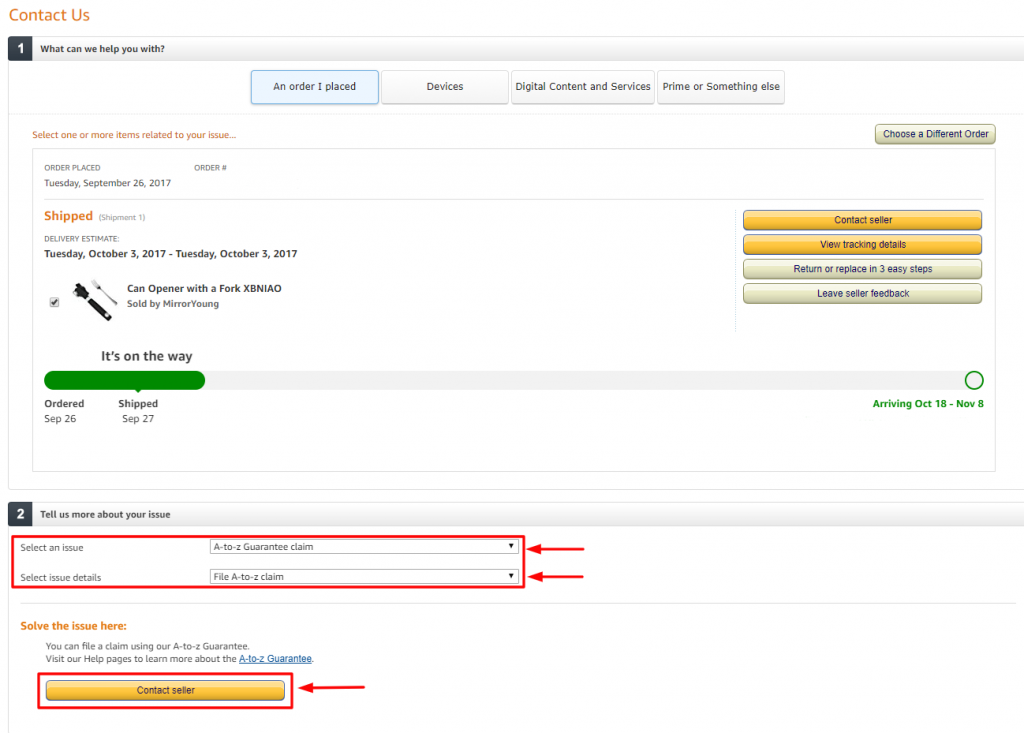1024x733 pixels.
Task: Click the can opener product thumbnail
Action: [93, 299]
